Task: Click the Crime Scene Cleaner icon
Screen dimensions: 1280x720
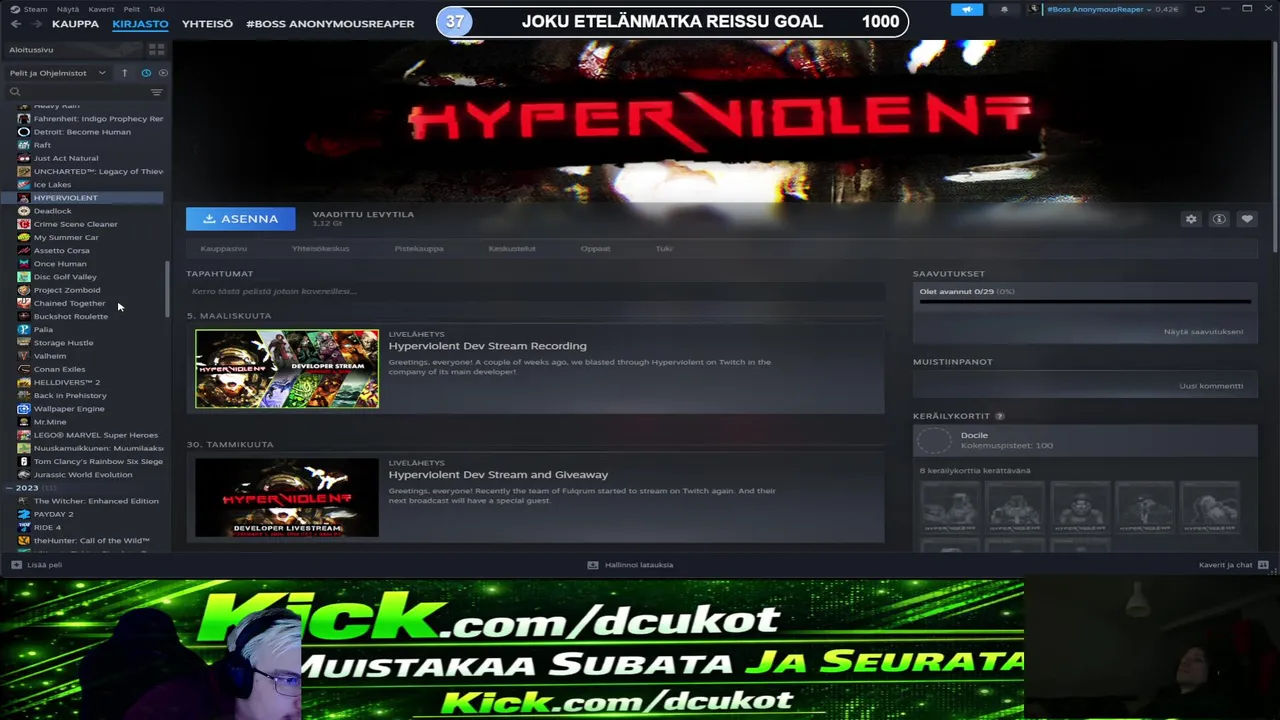Action: [24, 224]
